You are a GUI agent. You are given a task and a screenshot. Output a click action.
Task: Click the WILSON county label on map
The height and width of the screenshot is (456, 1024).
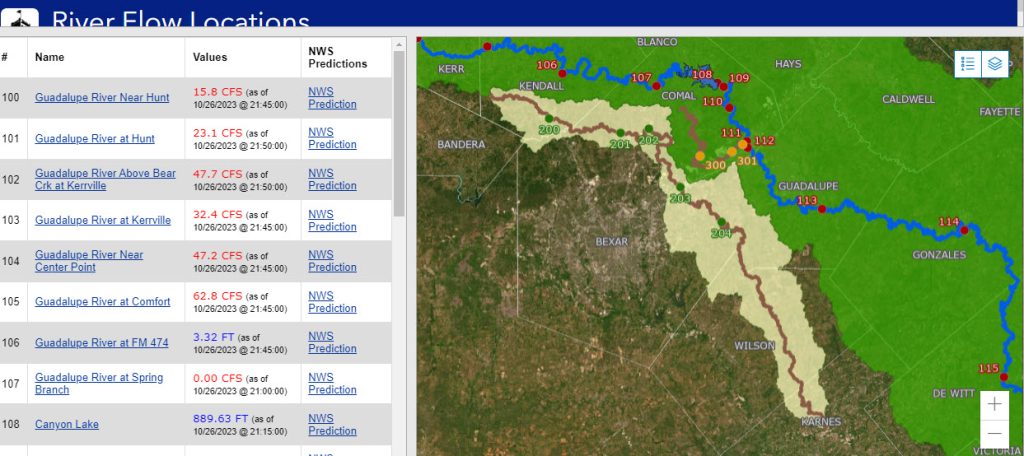(x=754, y=346)
